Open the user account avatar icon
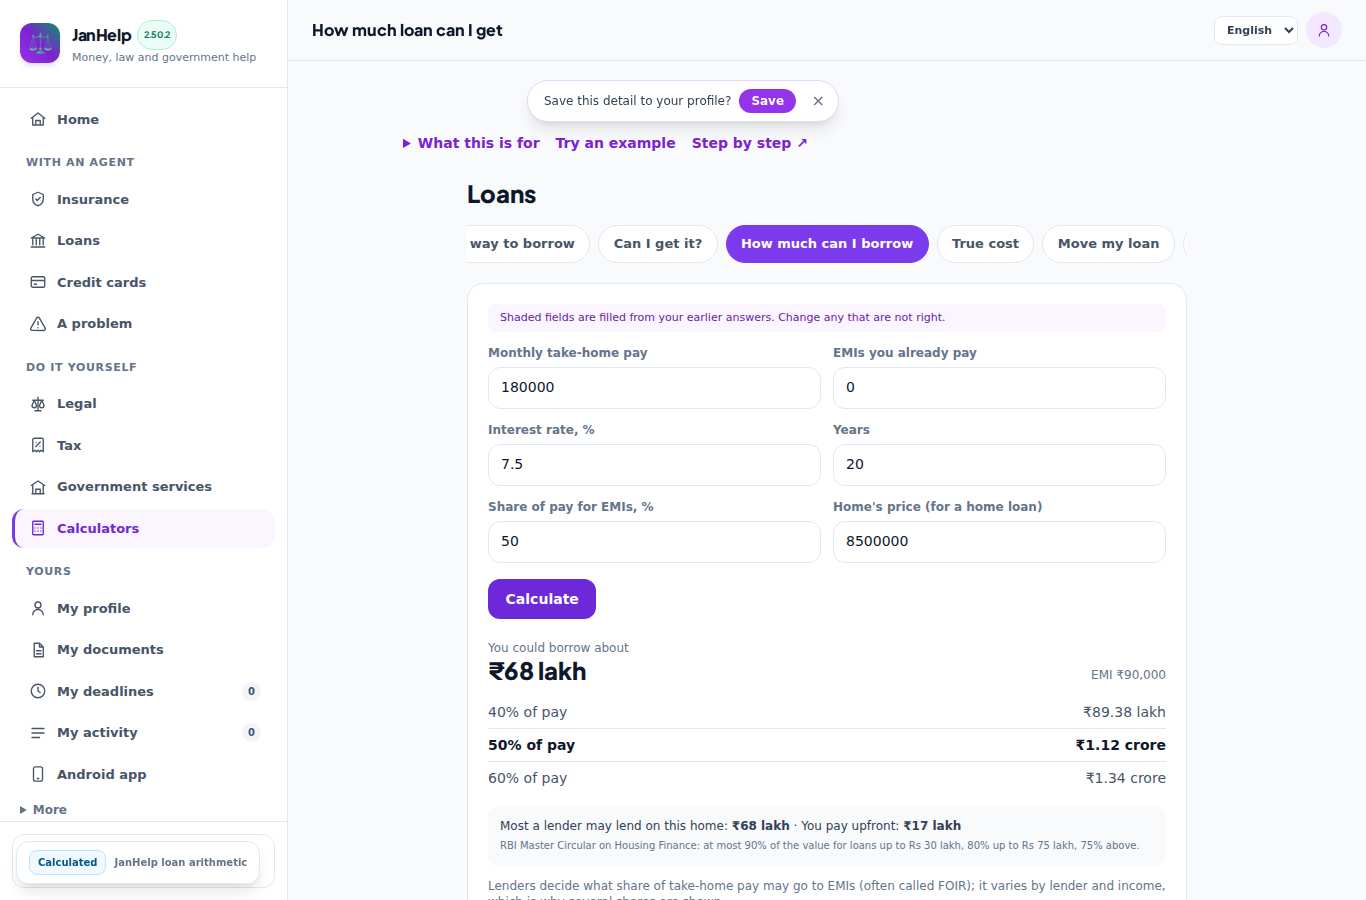 (x=1324, y=30)
